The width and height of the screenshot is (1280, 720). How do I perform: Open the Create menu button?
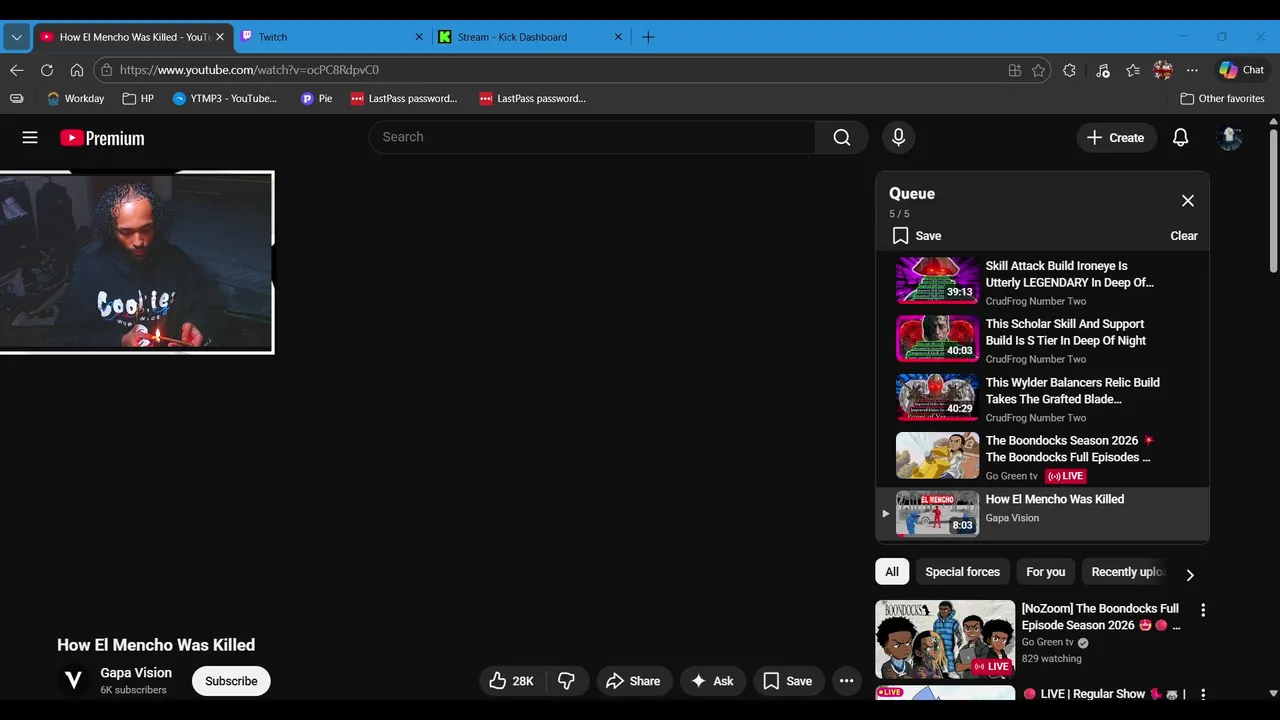[x=1116, y=138]
